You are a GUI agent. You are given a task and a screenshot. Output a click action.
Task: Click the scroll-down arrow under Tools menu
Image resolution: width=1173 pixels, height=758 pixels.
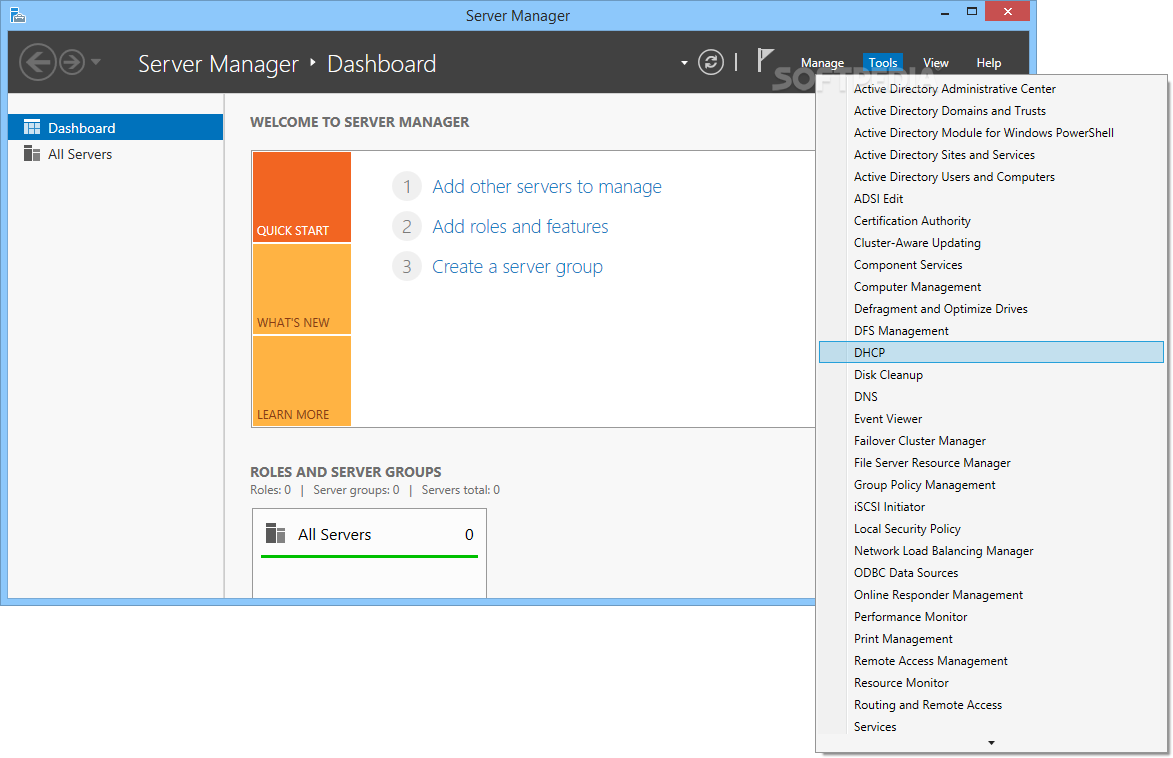tap(991, 743)
